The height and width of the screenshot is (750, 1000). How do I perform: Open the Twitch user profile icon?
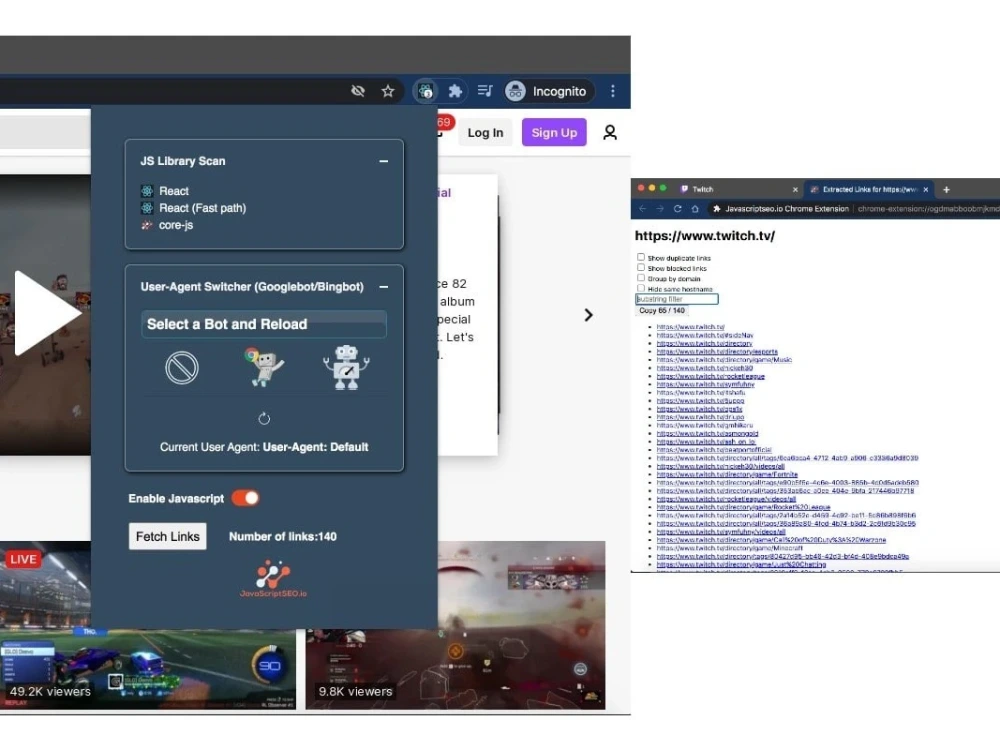click(x=610, y=133)
